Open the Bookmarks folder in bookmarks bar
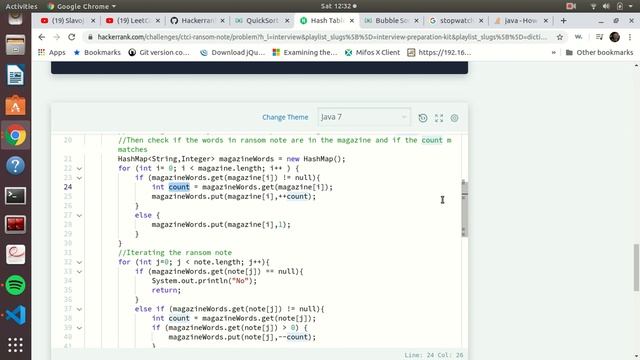Viewport: 640px width, 360px height. pyautogui.click(x=97, y=52)
